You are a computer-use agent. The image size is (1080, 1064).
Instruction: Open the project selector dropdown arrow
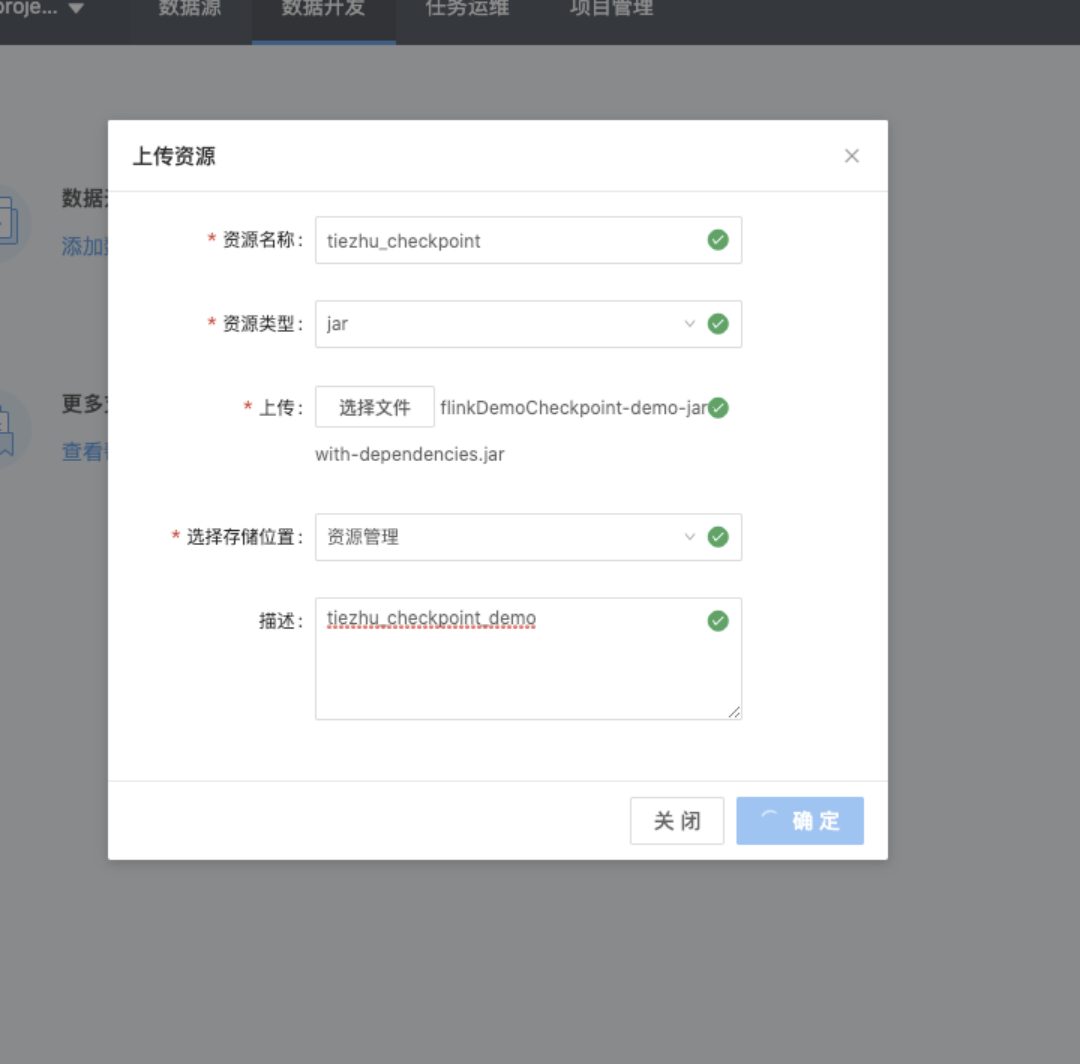76,8
